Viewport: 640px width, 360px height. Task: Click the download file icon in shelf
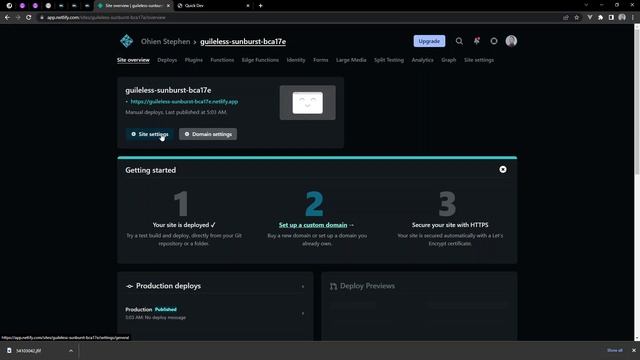click(x=9, y=351)
